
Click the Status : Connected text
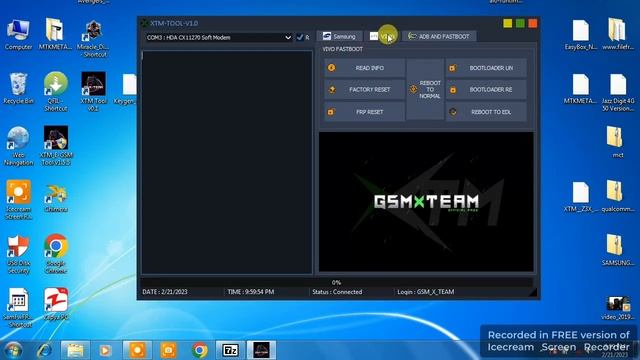click(x=337, y=292)
